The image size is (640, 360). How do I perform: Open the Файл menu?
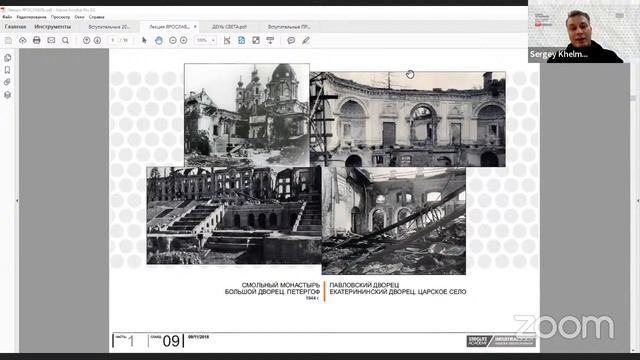[x=7, y=17]
